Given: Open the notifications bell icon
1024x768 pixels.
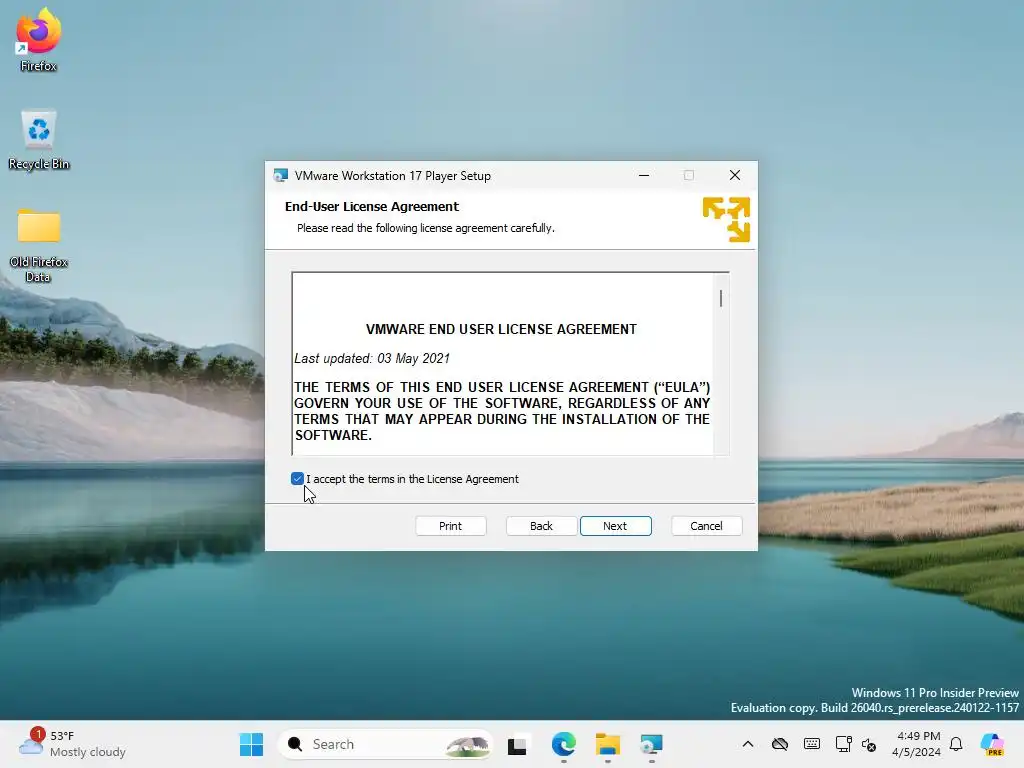Looking at the screenshot, I should [x=956, y=744].
